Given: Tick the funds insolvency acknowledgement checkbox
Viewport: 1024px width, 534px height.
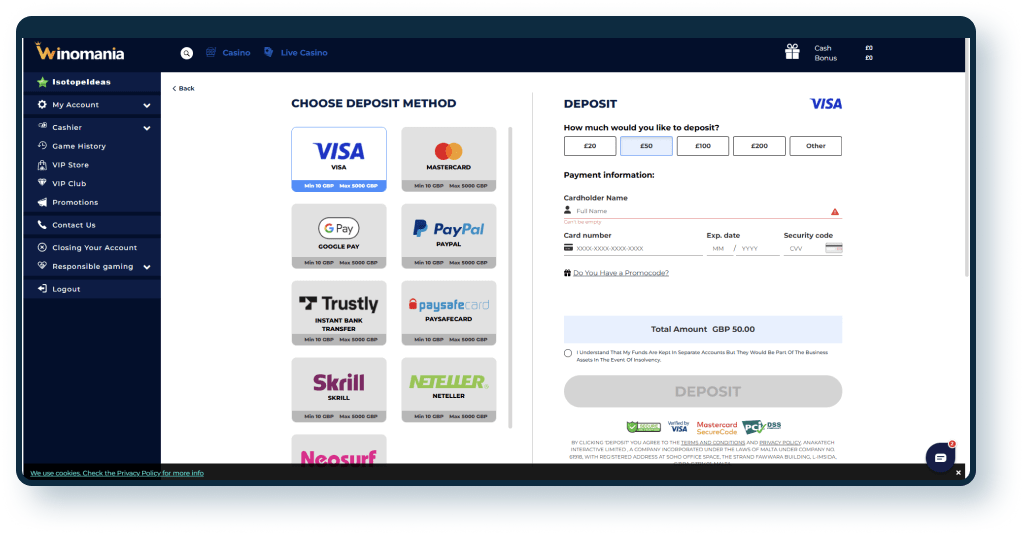Looking at the screenshot, I should [568, 353].
